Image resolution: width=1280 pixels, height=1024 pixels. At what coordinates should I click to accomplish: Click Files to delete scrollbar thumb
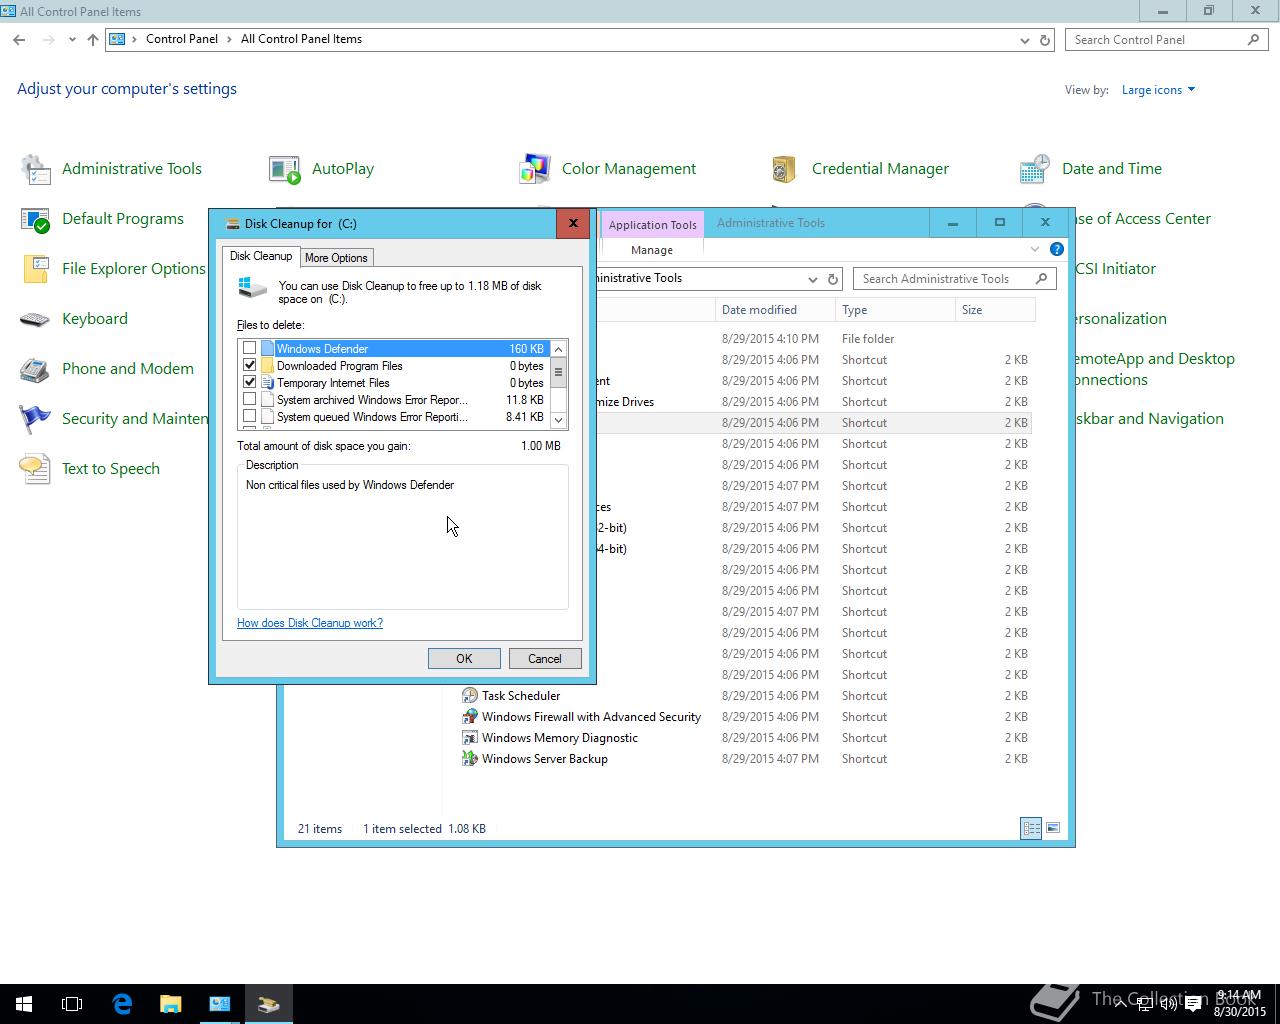(558, 372)
